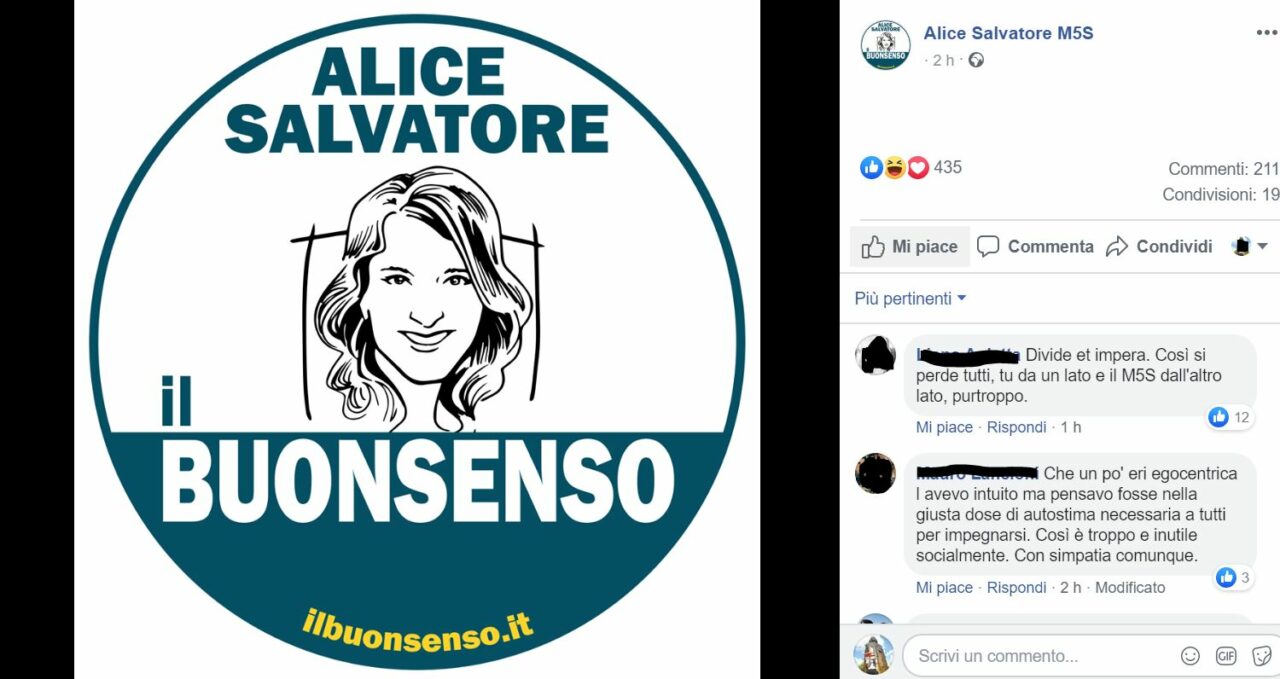Open the Più pertinenti comment sorting dropdown
The width and height of the screenshot is (1280, 679).
pyautogui.click(x=910, y=298)
